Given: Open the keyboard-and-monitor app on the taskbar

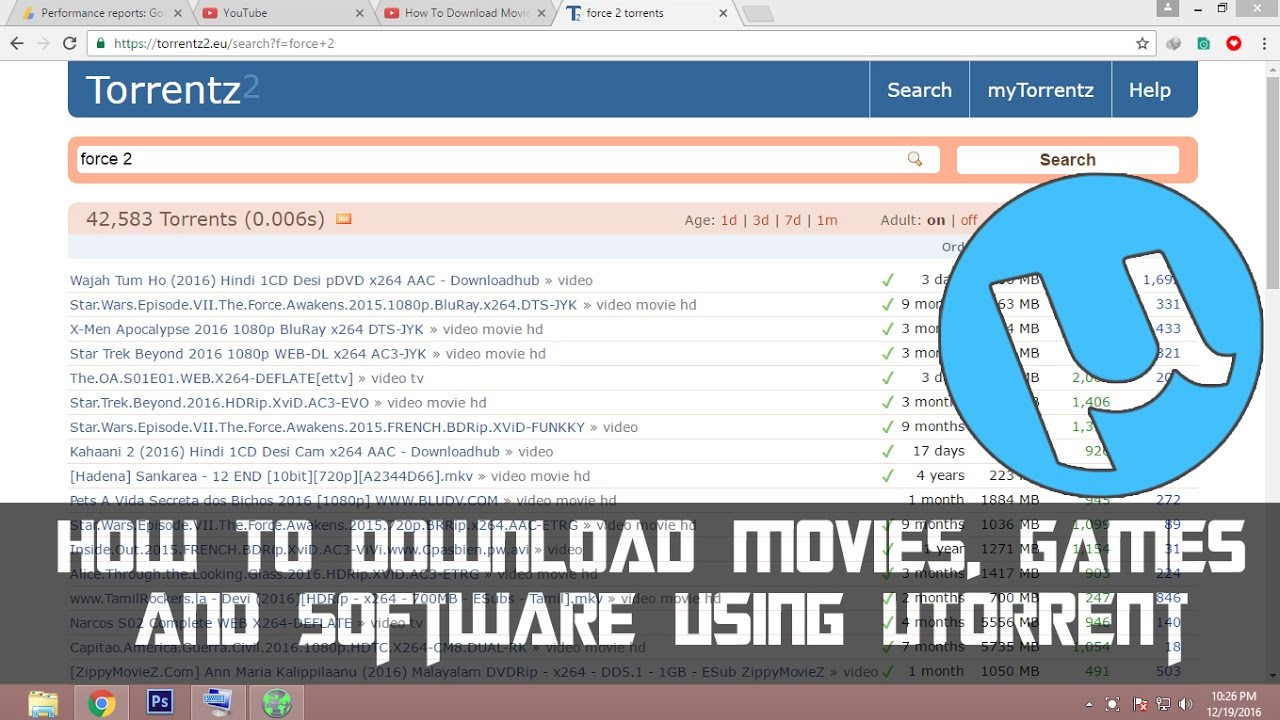Looking at the screenshot, I should coord(218,703).
